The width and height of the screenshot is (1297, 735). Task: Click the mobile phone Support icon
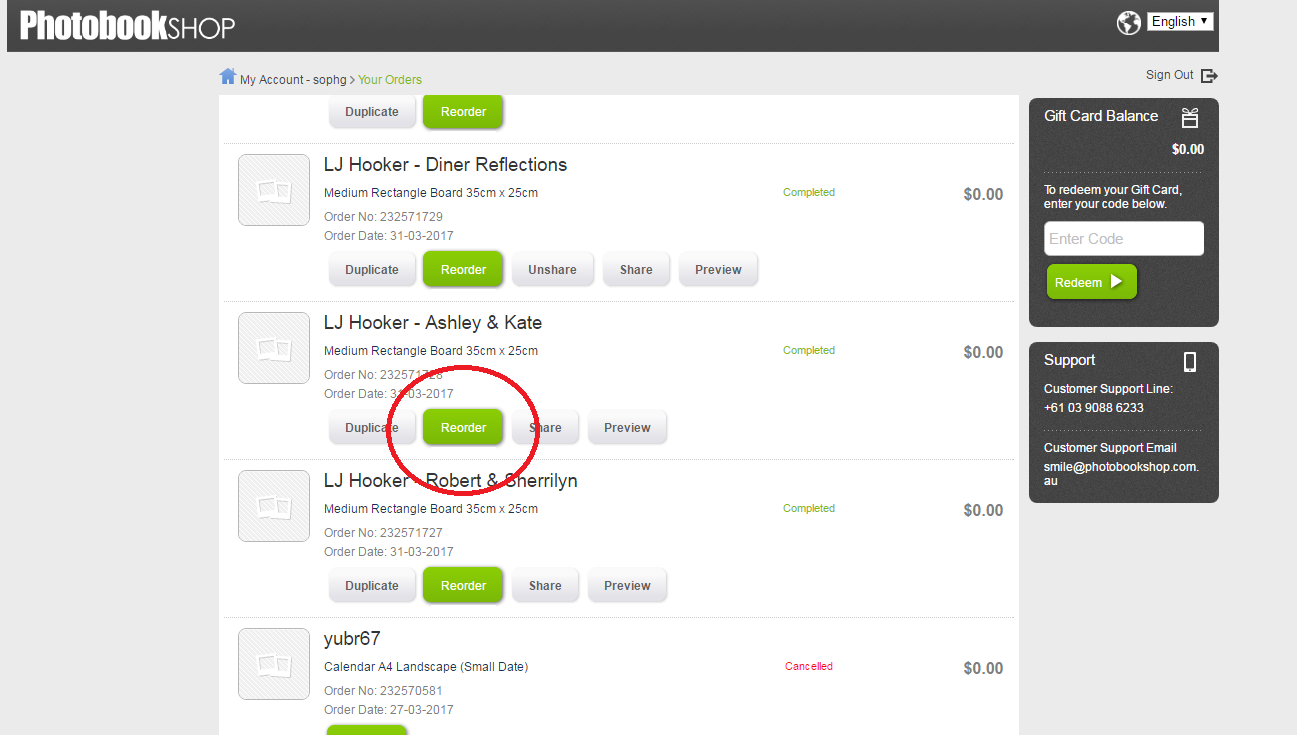point(1190,362)
